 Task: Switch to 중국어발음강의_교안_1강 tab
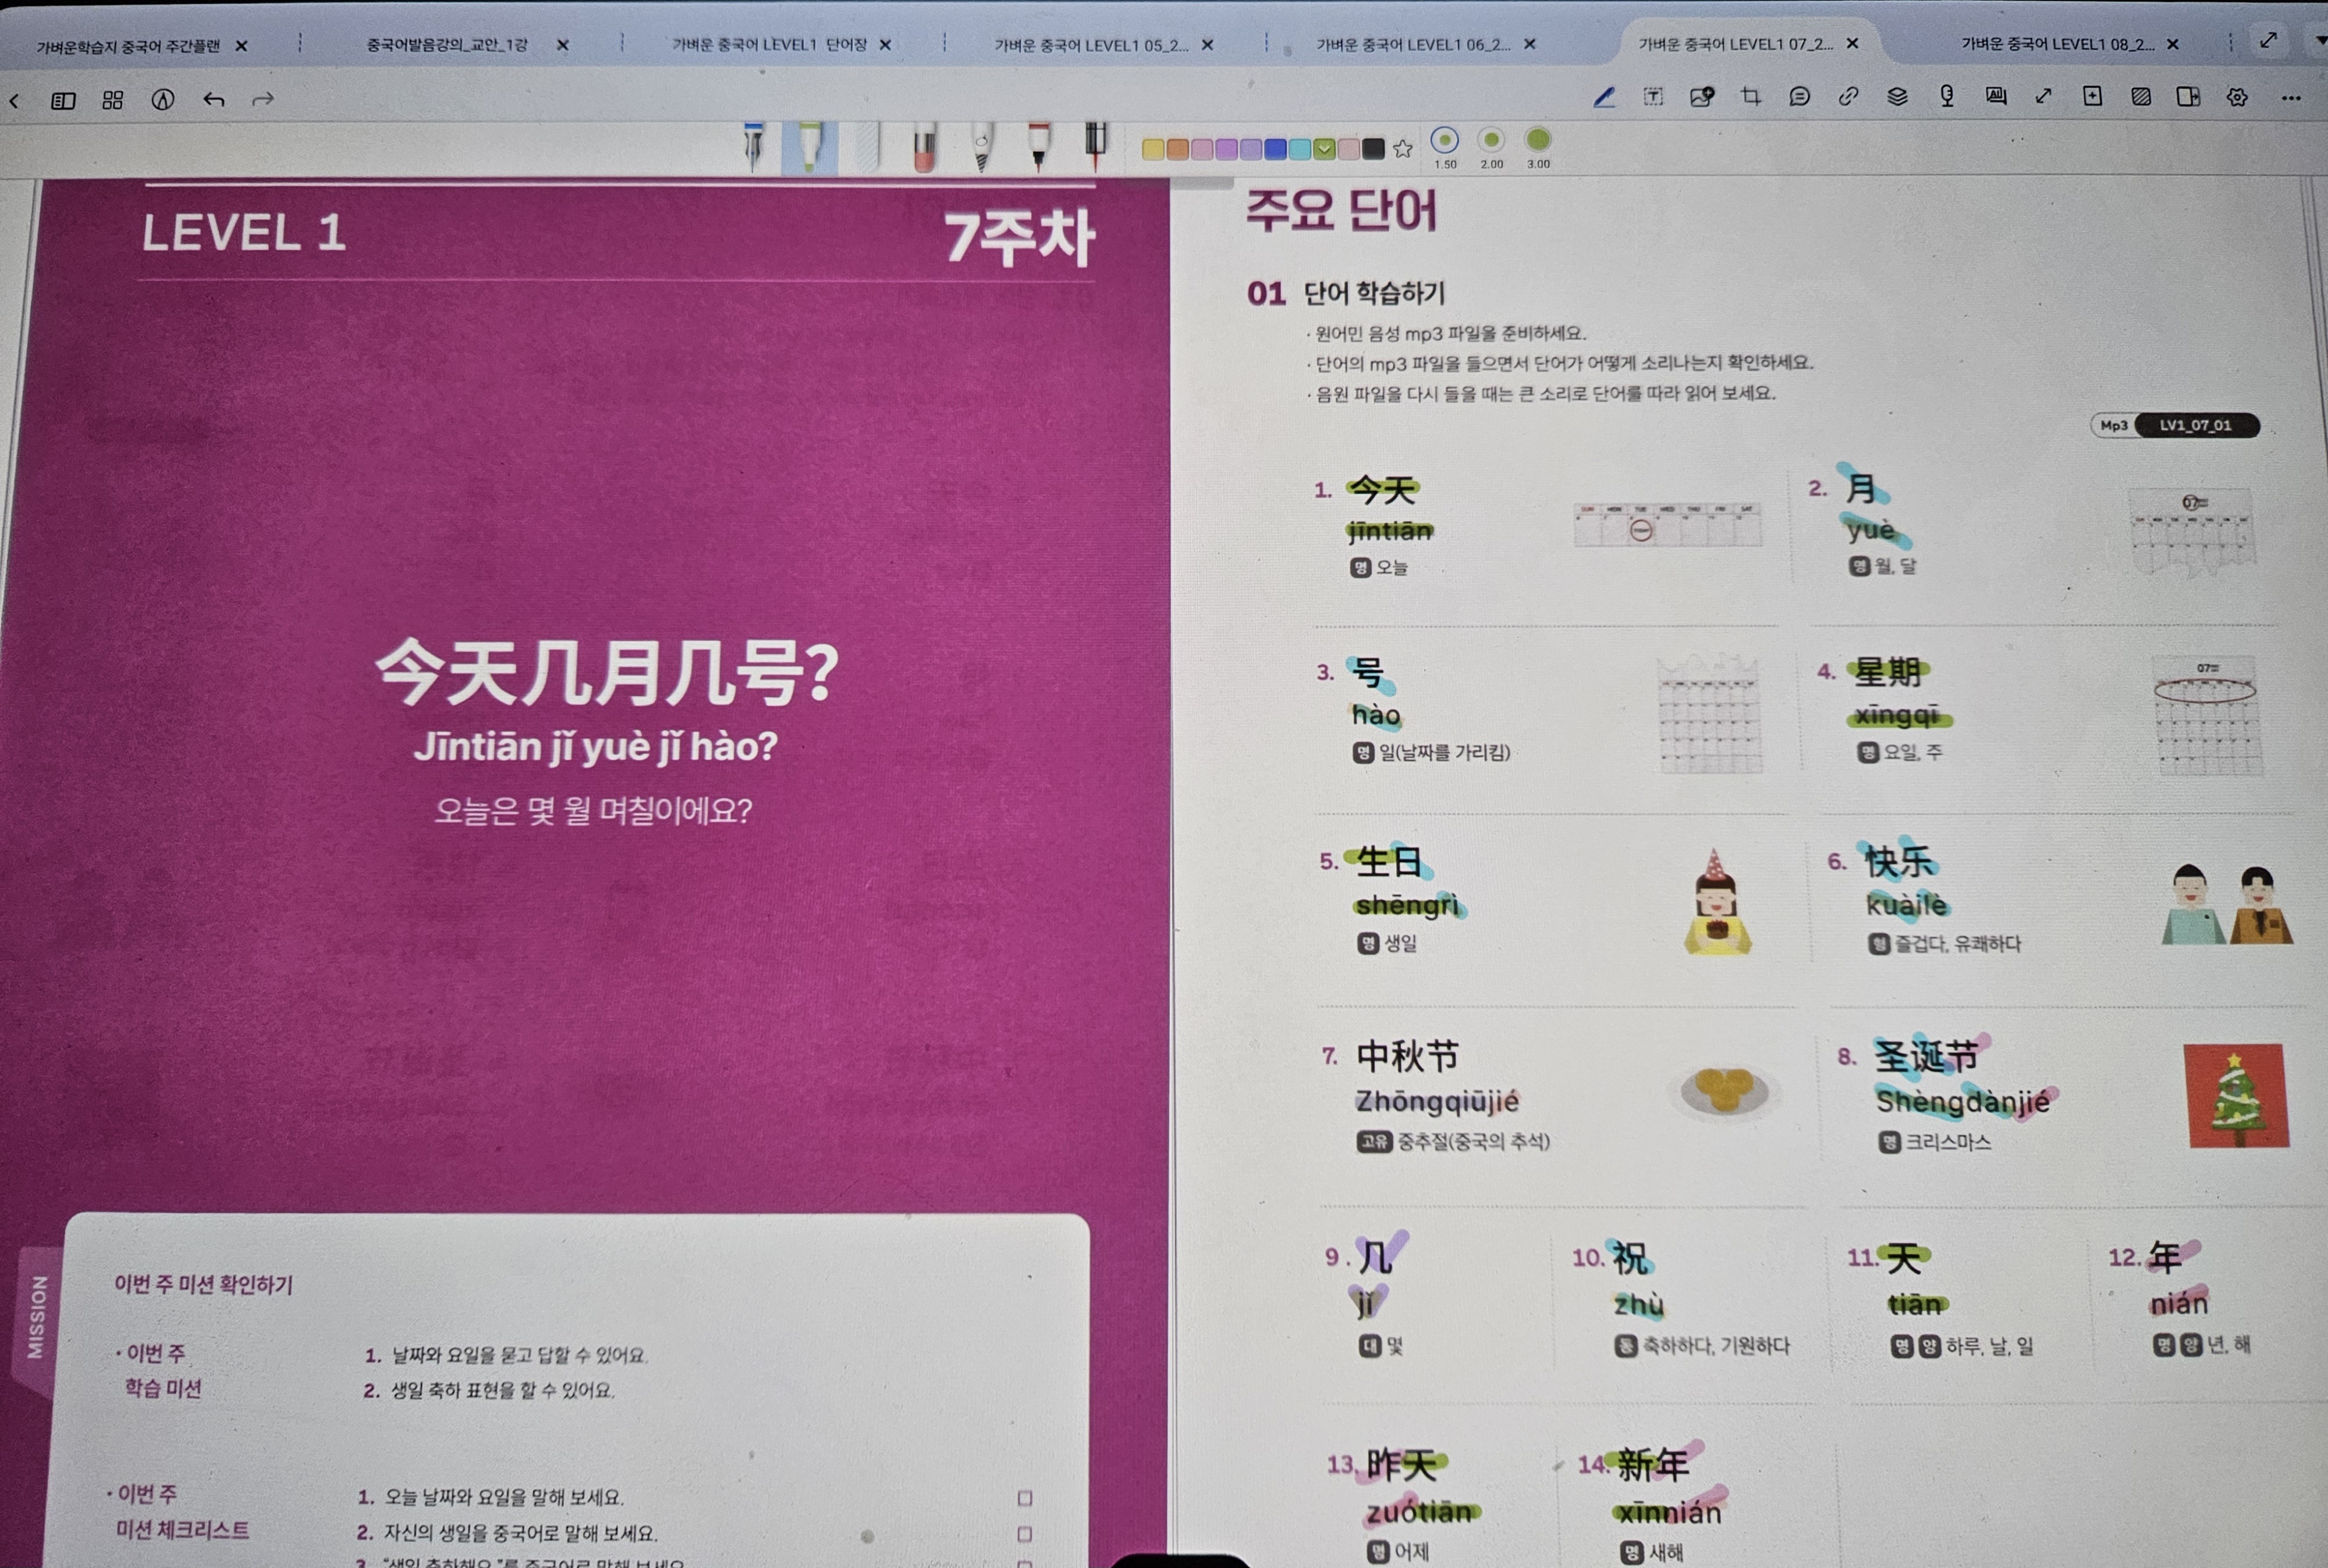point(447,45)
